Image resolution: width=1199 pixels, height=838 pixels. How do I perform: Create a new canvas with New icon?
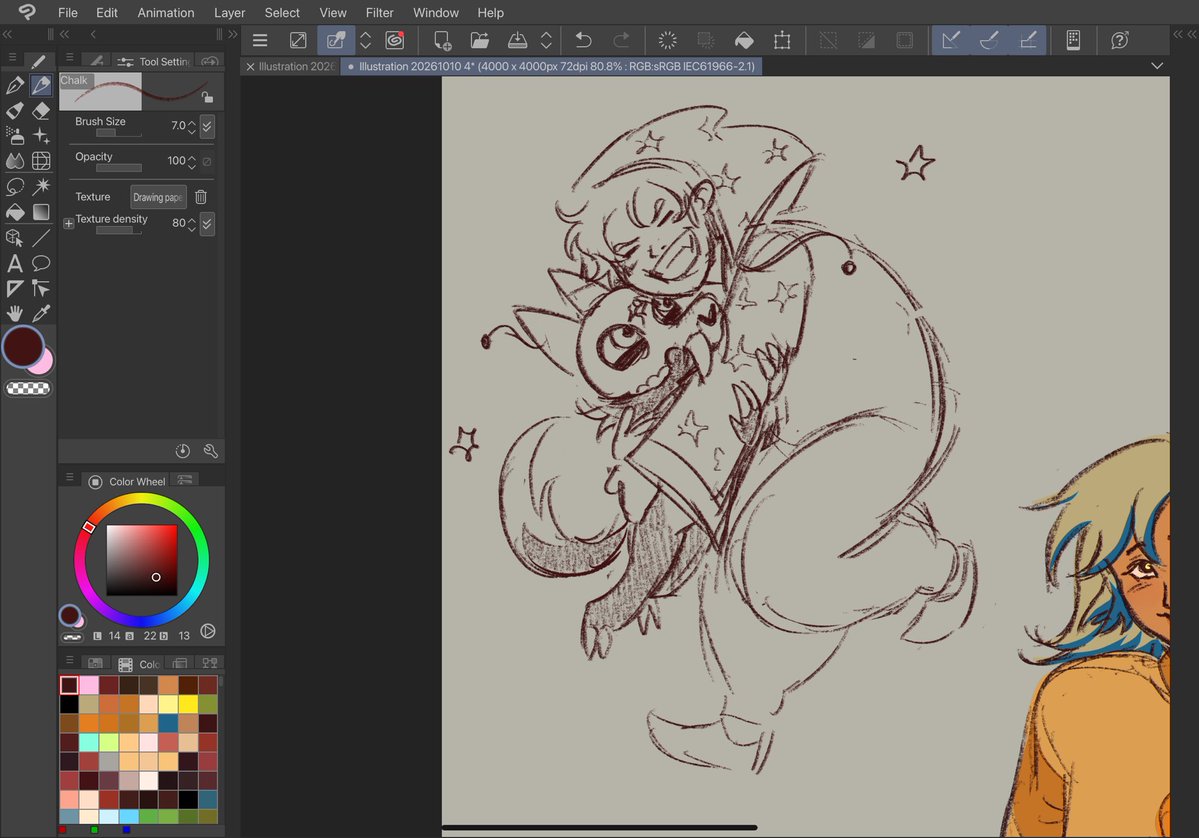click(x=442, y=41)
